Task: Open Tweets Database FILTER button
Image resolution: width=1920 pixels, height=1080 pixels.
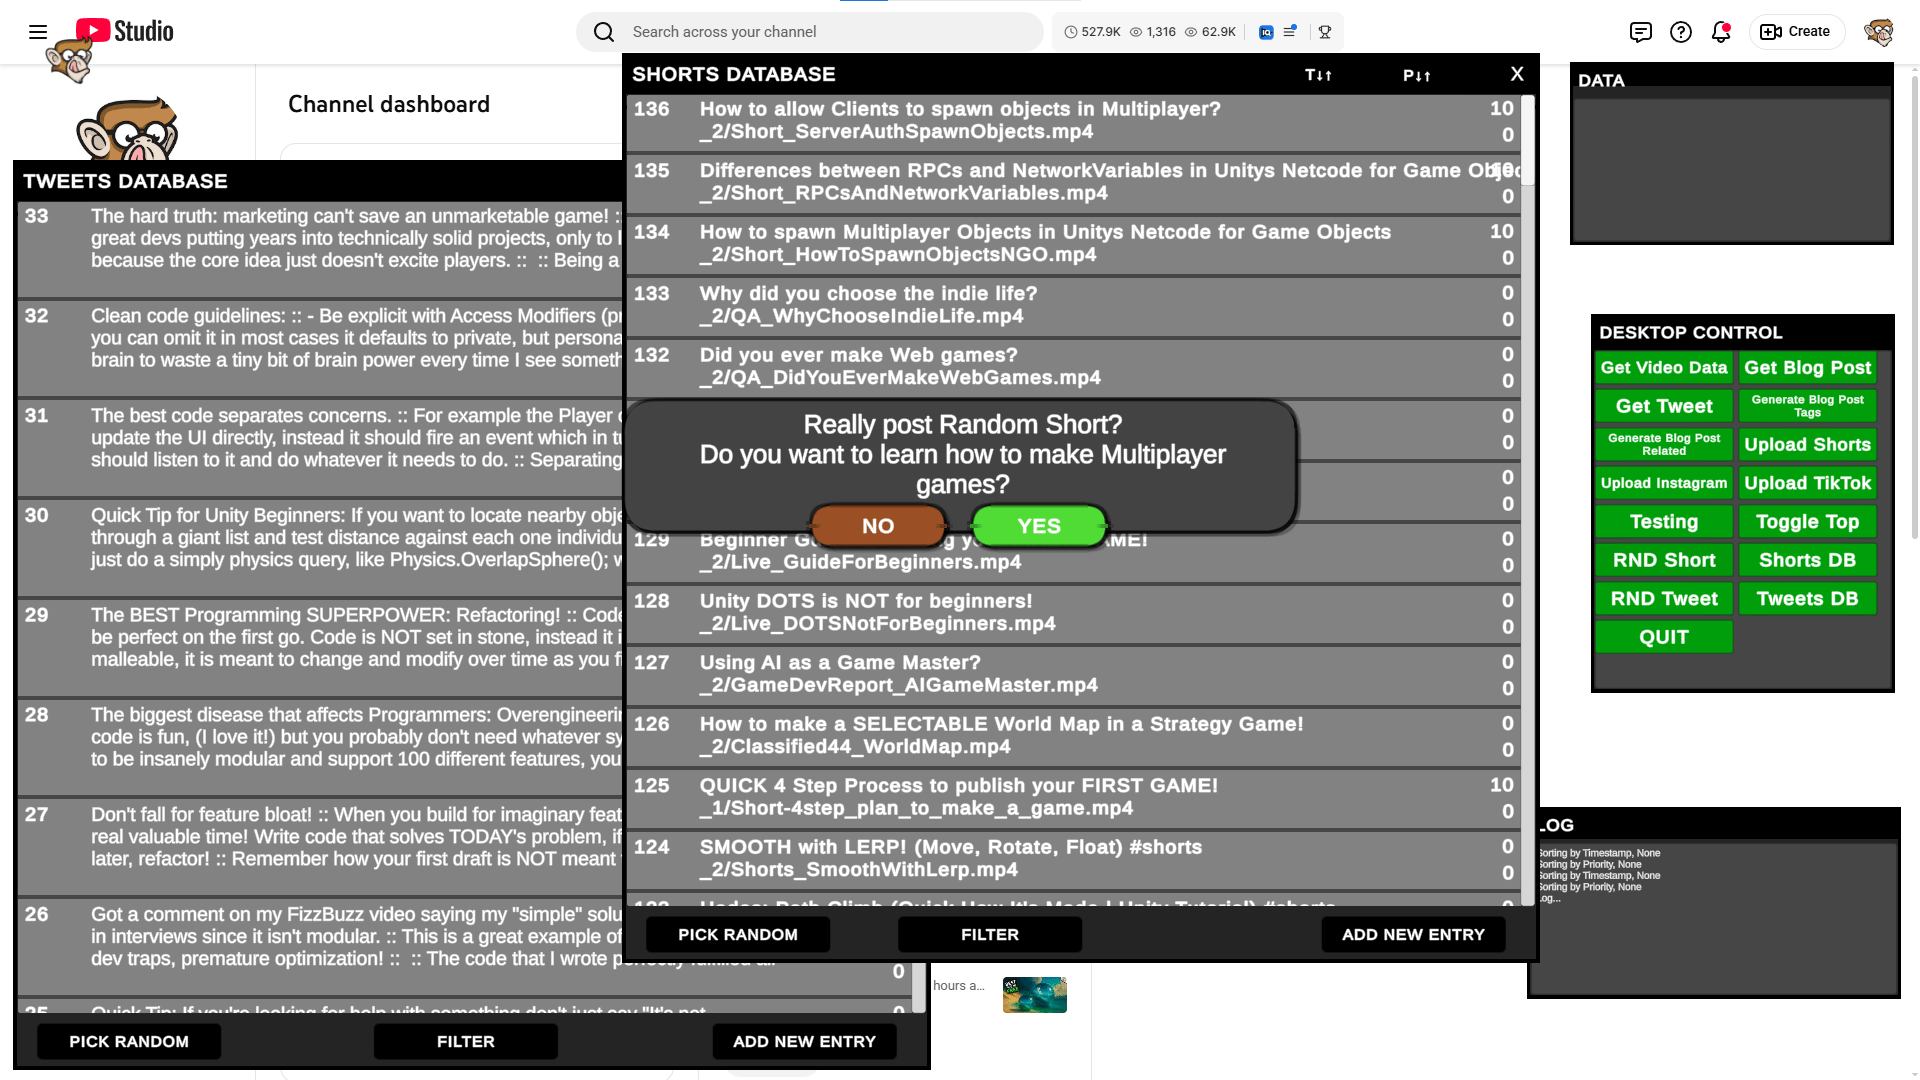Action: 465,1041
